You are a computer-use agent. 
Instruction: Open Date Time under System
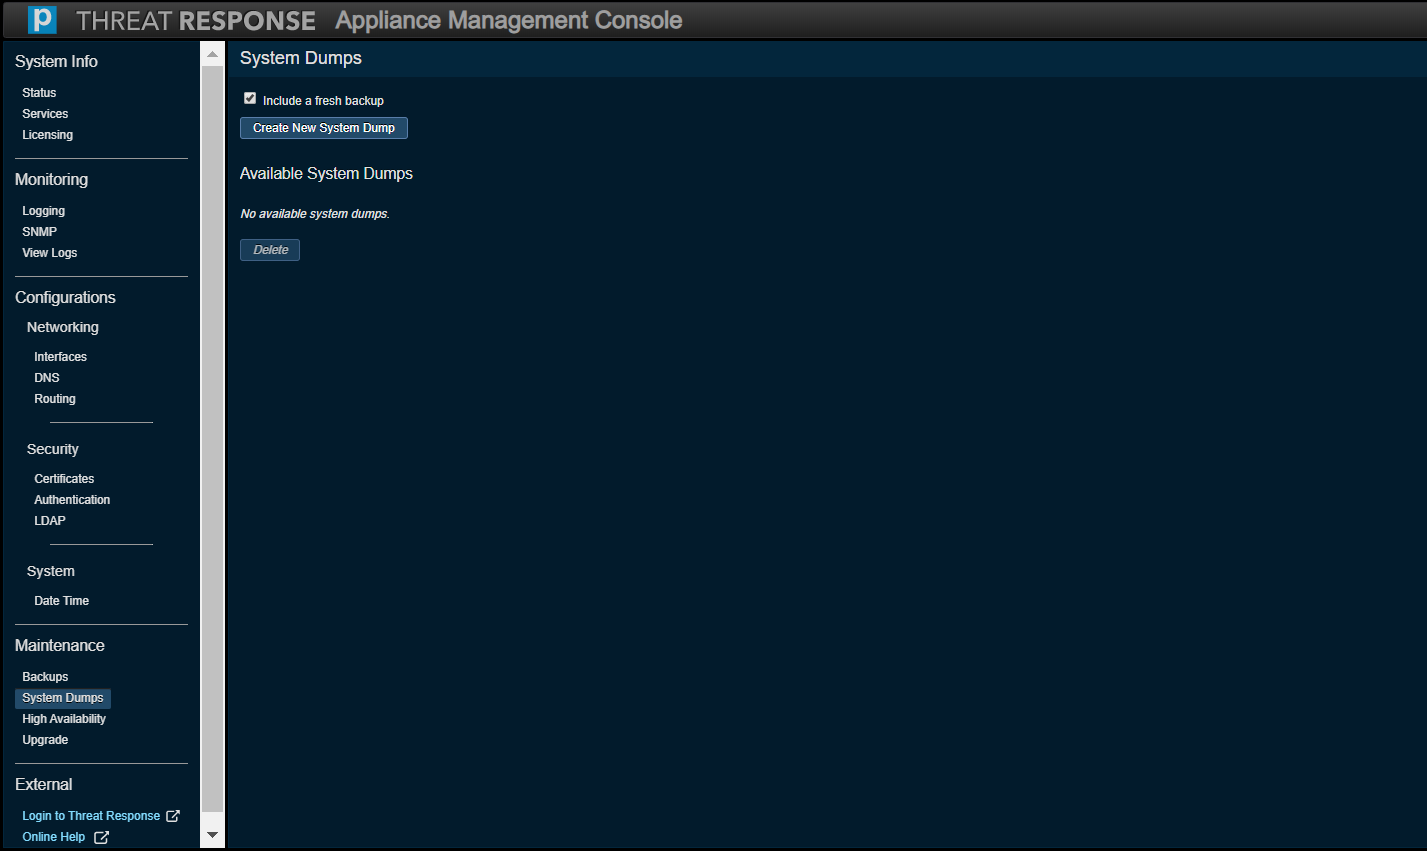61,601
